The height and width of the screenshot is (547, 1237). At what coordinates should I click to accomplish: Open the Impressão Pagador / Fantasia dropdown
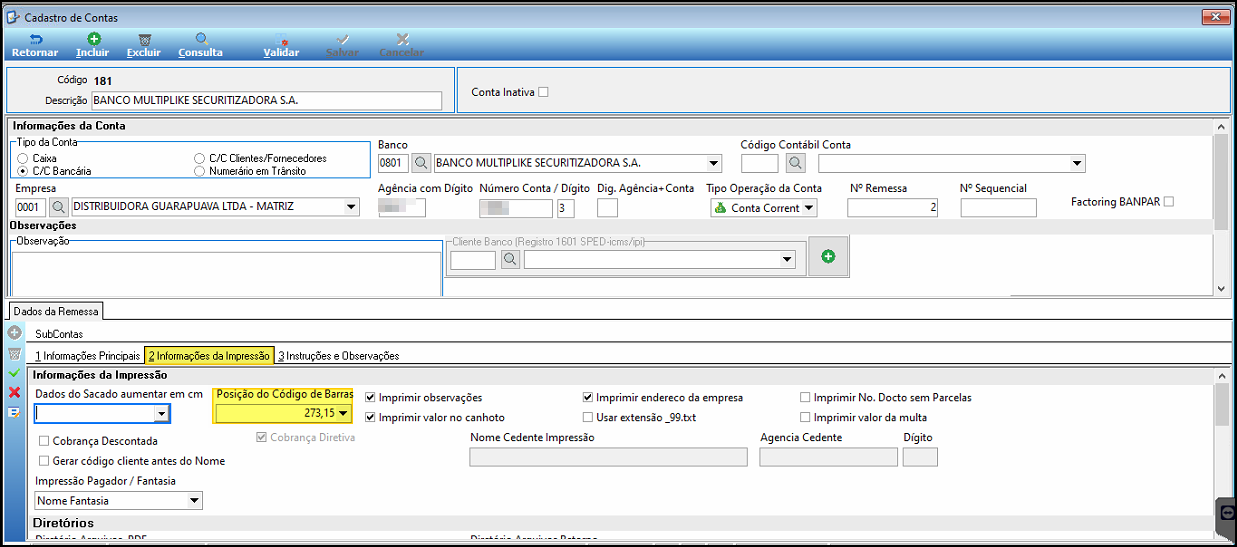[x=194, y=500]
